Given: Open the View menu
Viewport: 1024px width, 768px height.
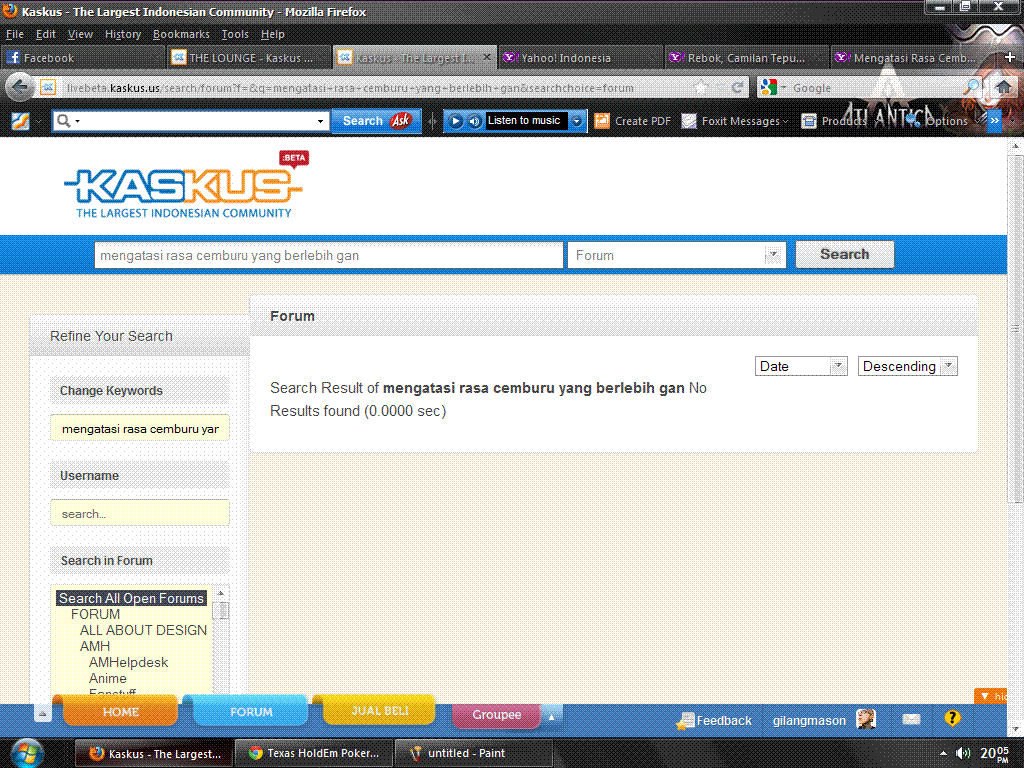Looking at the screenshot, I should click(80, 34).
